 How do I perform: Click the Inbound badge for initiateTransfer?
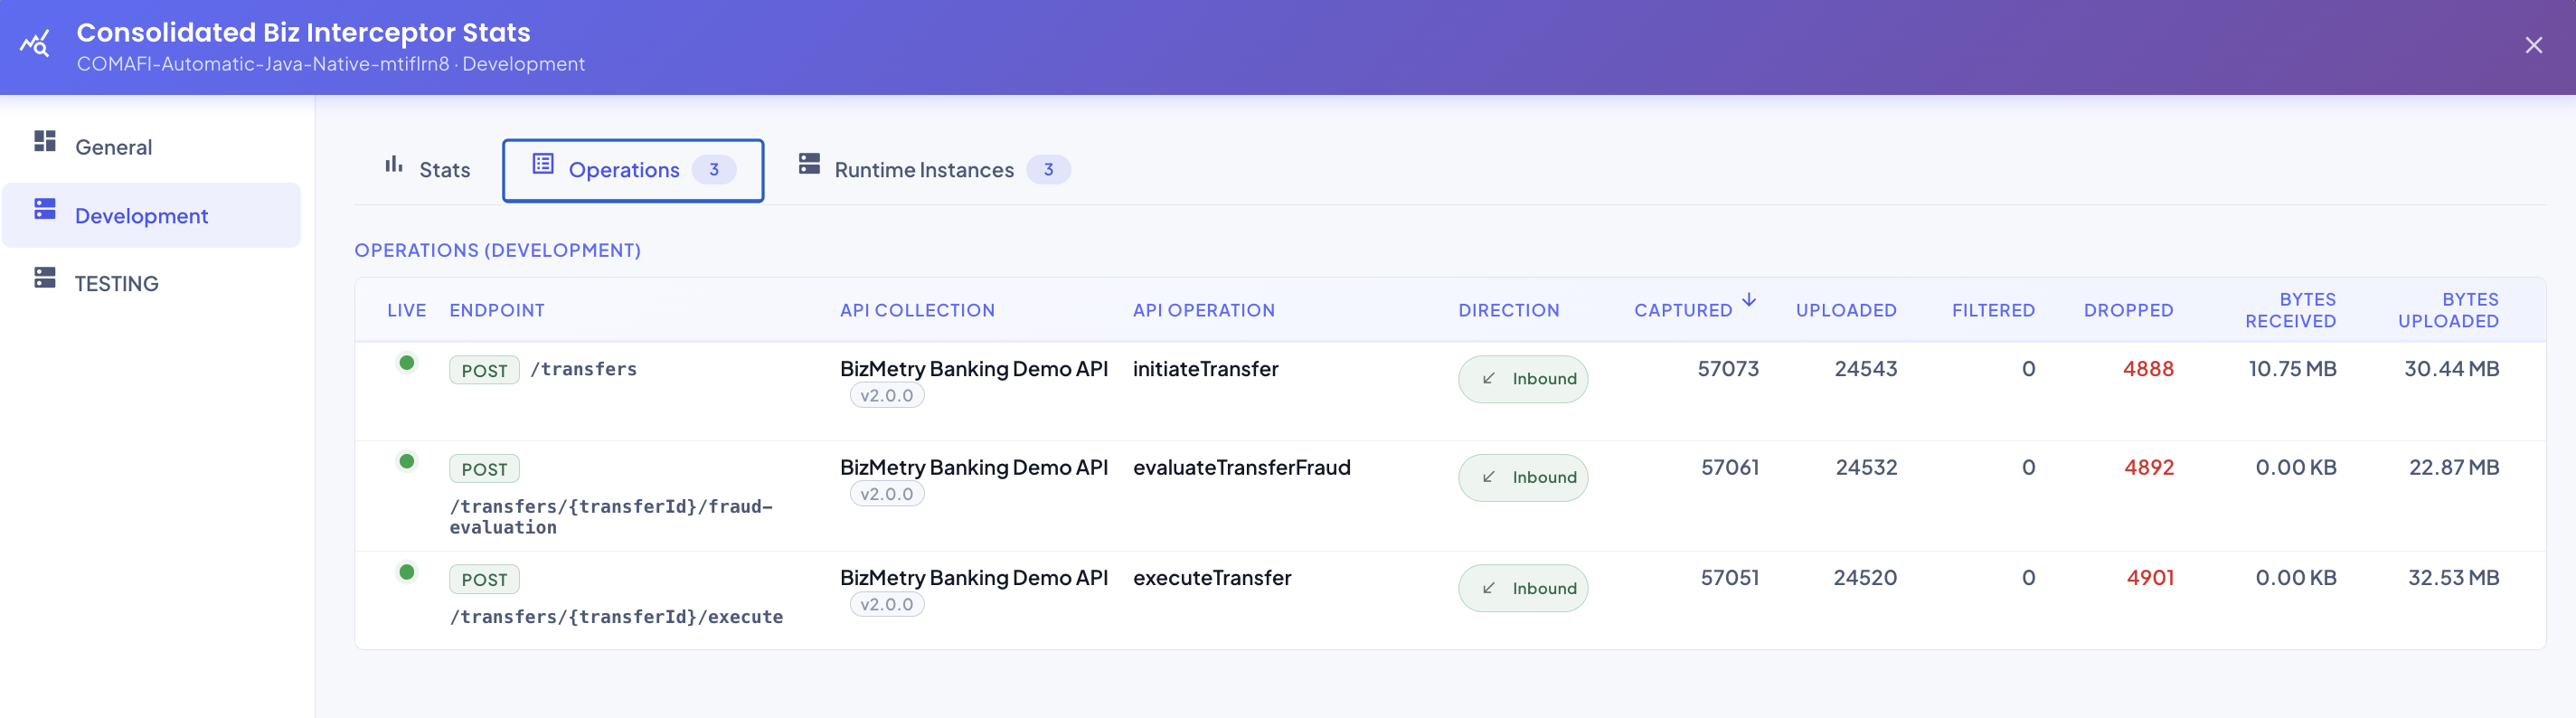pyautogui.click(x=1522, y=379)
